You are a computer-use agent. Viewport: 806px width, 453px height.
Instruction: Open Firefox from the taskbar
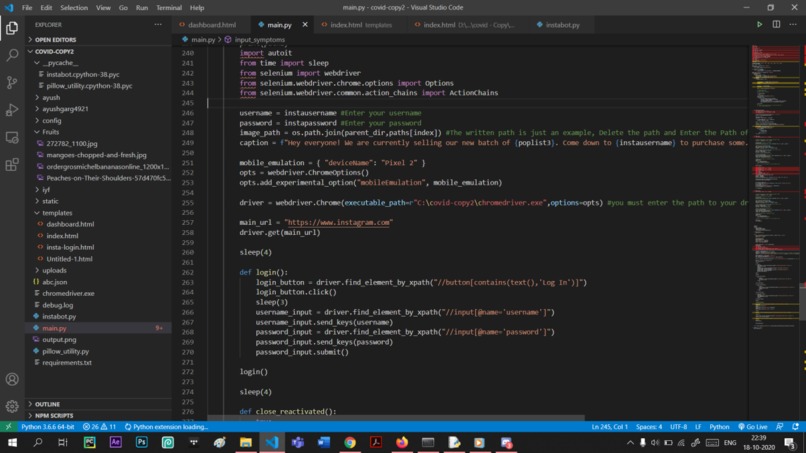coord(402,443)
